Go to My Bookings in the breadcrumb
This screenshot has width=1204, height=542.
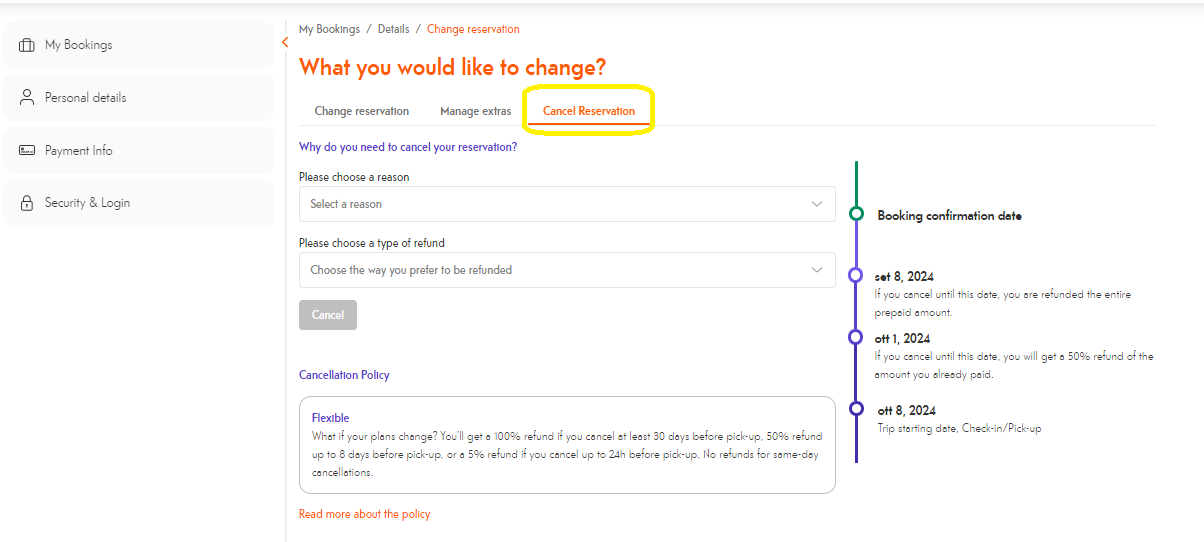pyautogui.click(x=329, y=29)
